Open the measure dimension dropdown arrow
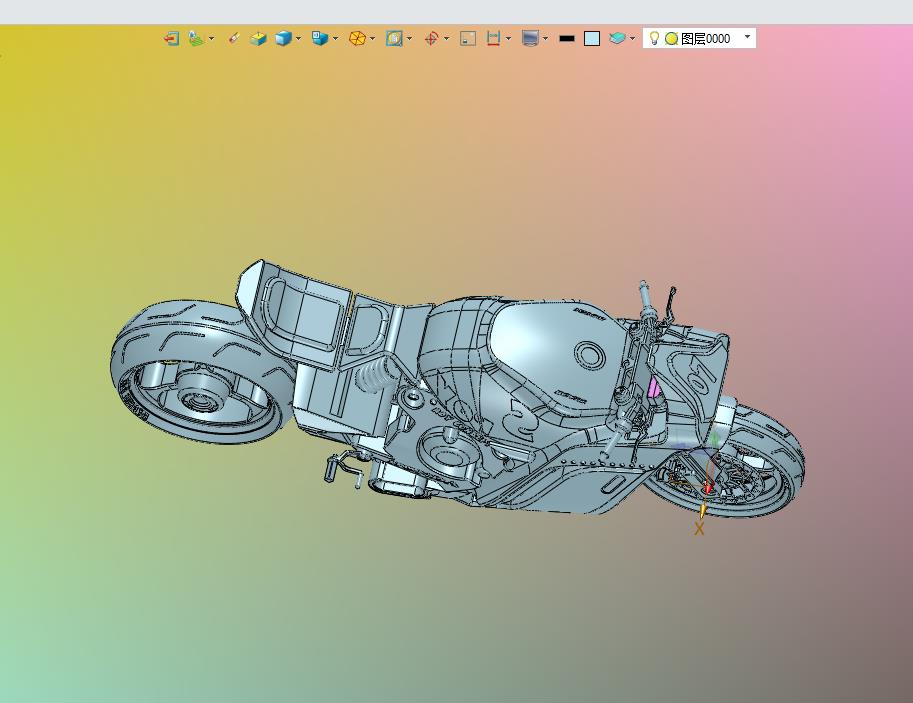Image resolution: width=913 pixels, height=703 pixels. click(x=509, y=38)
